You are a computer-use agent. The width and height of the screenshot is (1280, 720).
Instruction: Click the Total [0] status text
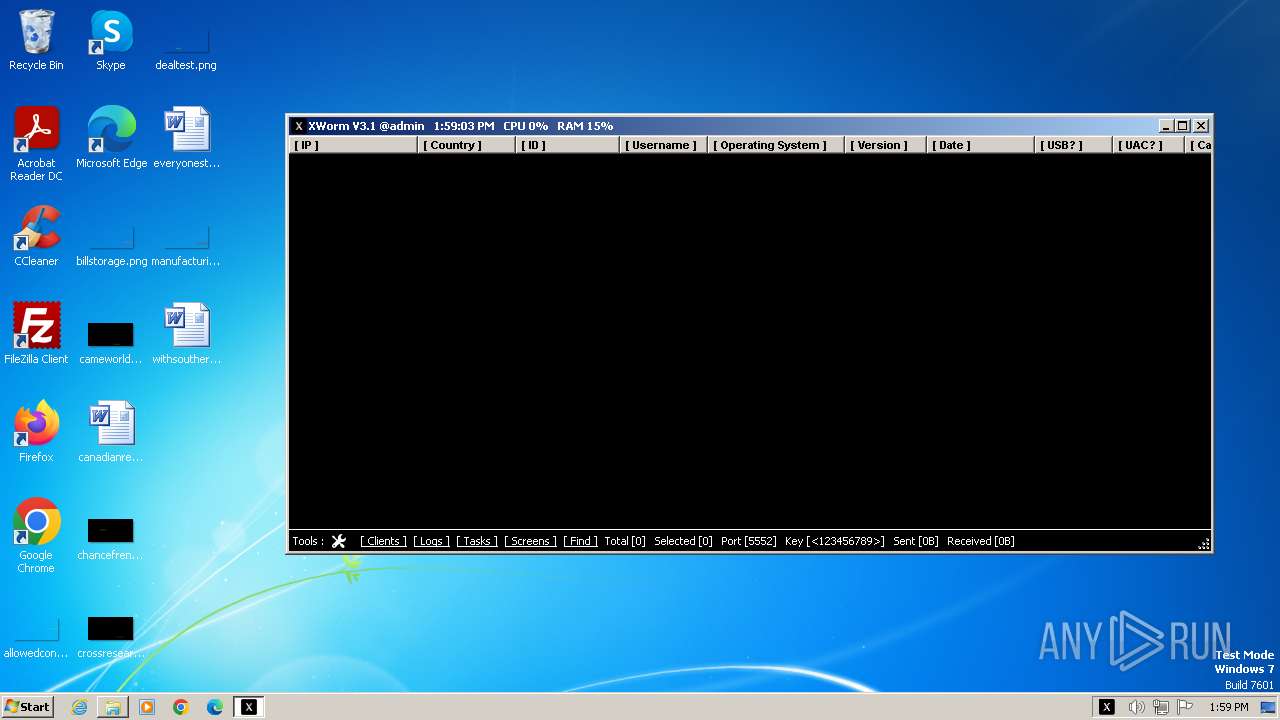tap(625, 541)
